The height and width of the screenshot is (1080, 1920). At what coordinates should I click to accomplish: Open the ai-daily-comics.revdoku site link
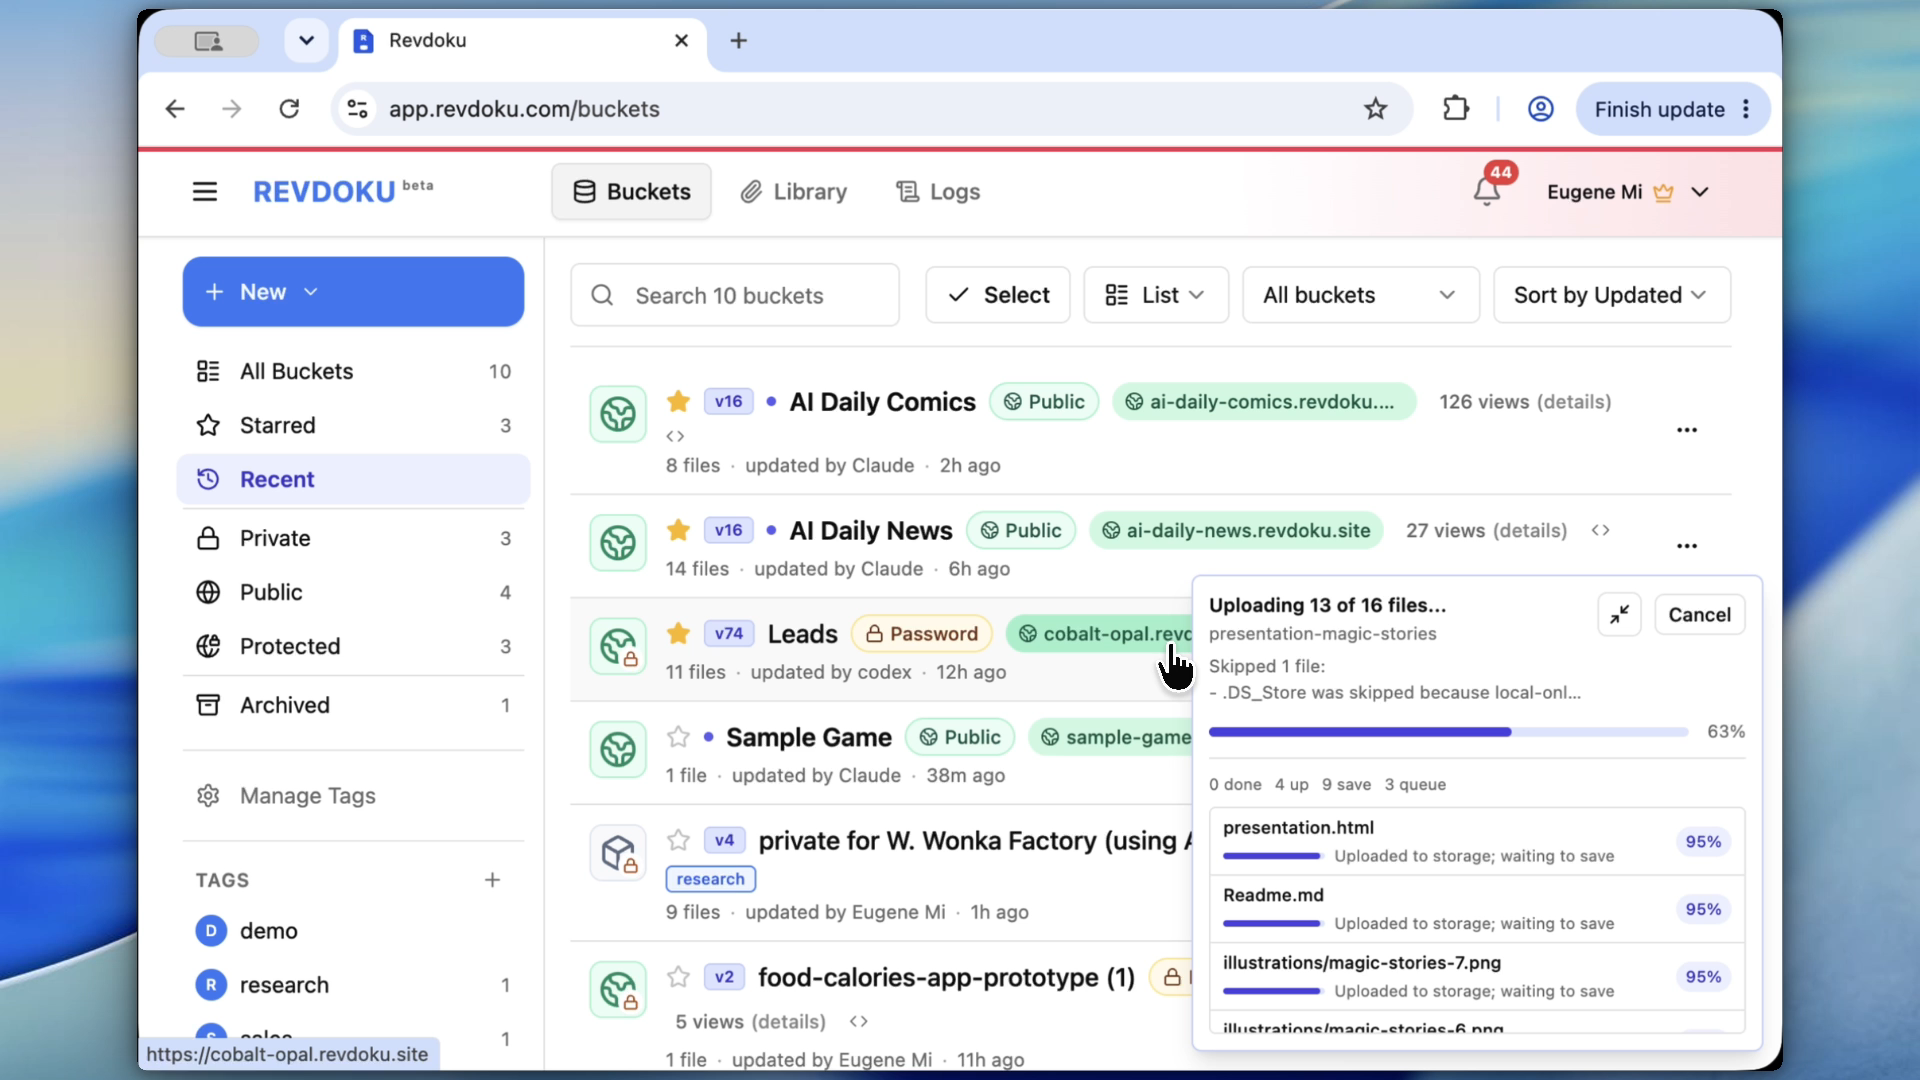(x=1264, y=401)
